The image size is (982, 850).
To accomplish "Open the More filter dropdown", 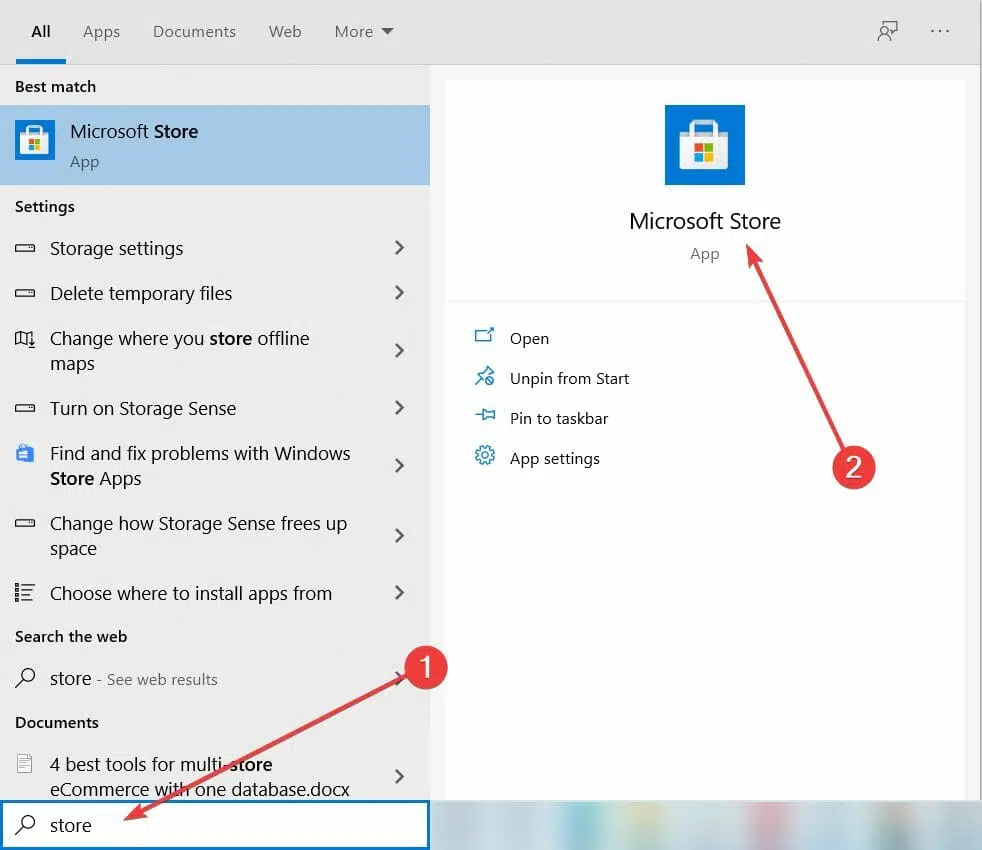I will pos(364,31).
